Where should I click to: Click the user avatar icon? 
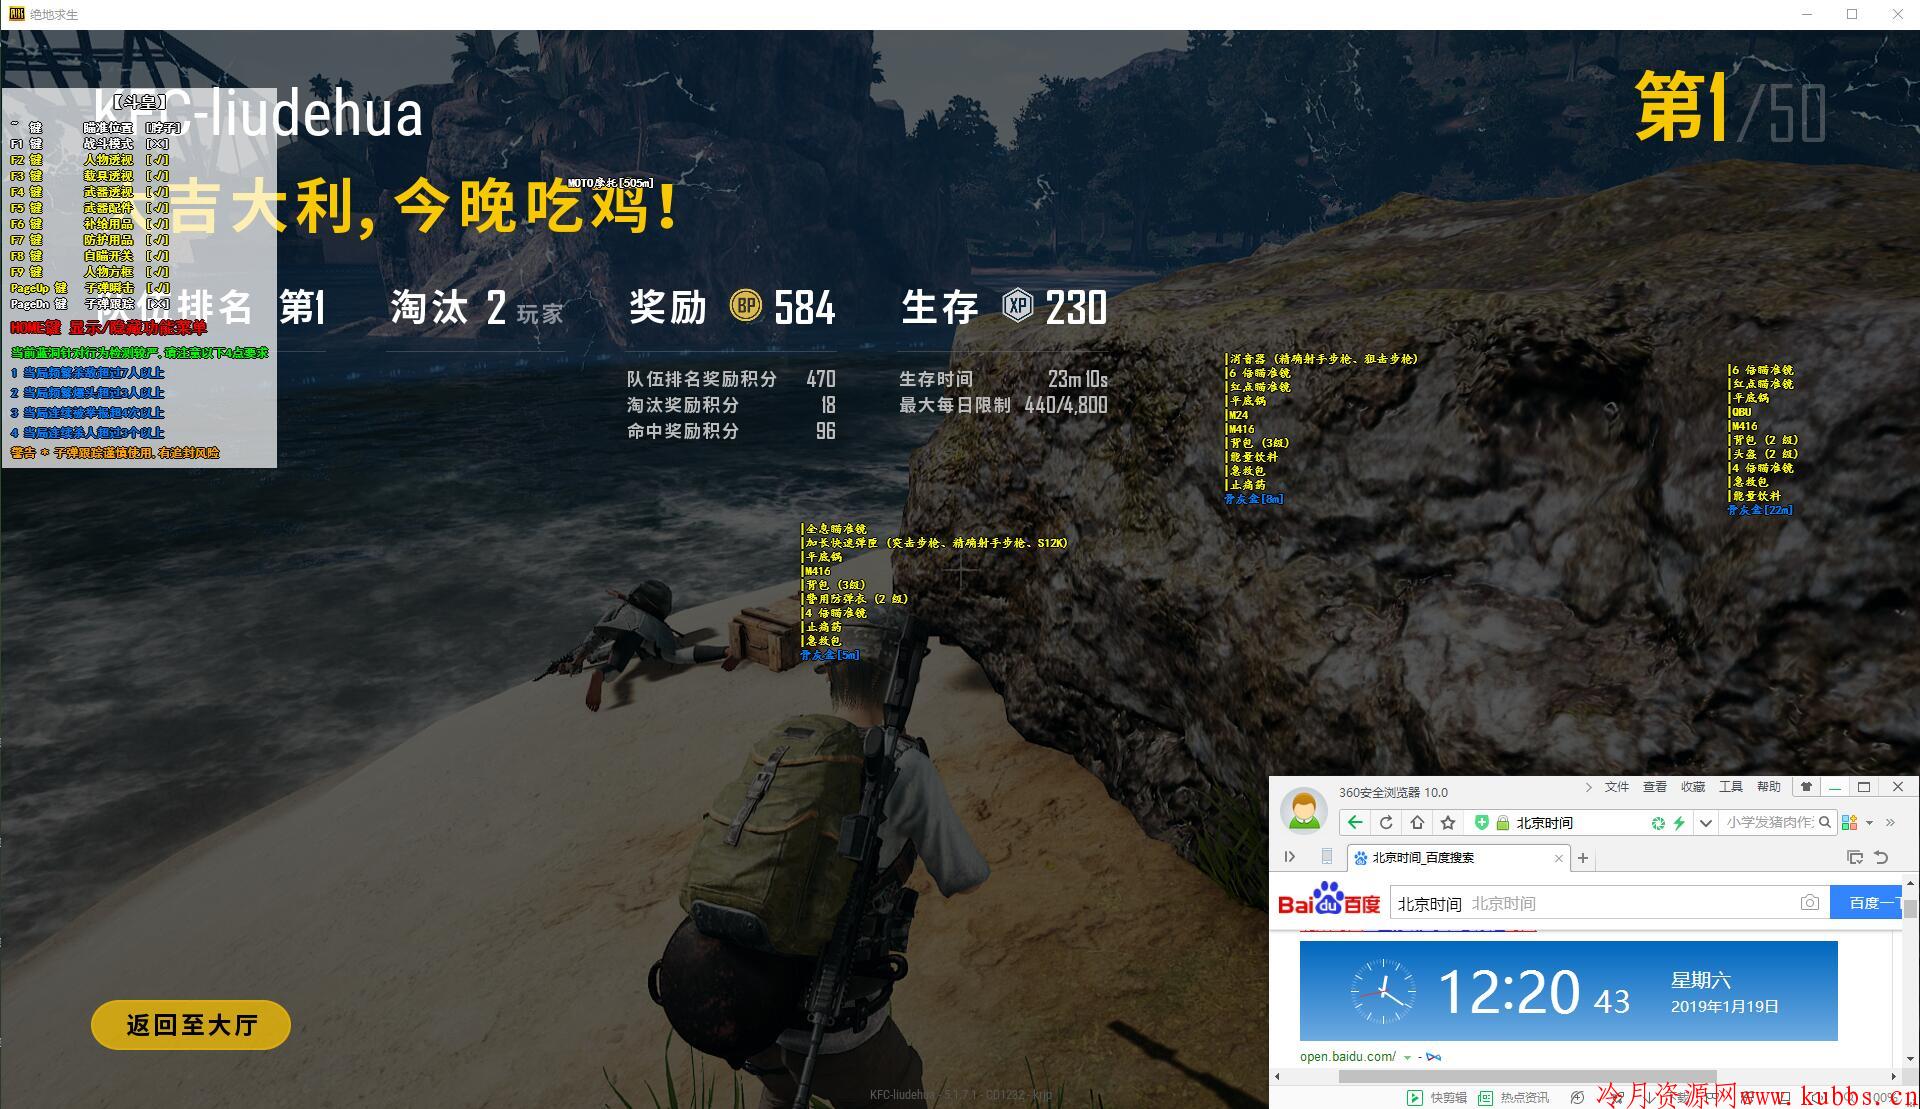coord(1304,810)
